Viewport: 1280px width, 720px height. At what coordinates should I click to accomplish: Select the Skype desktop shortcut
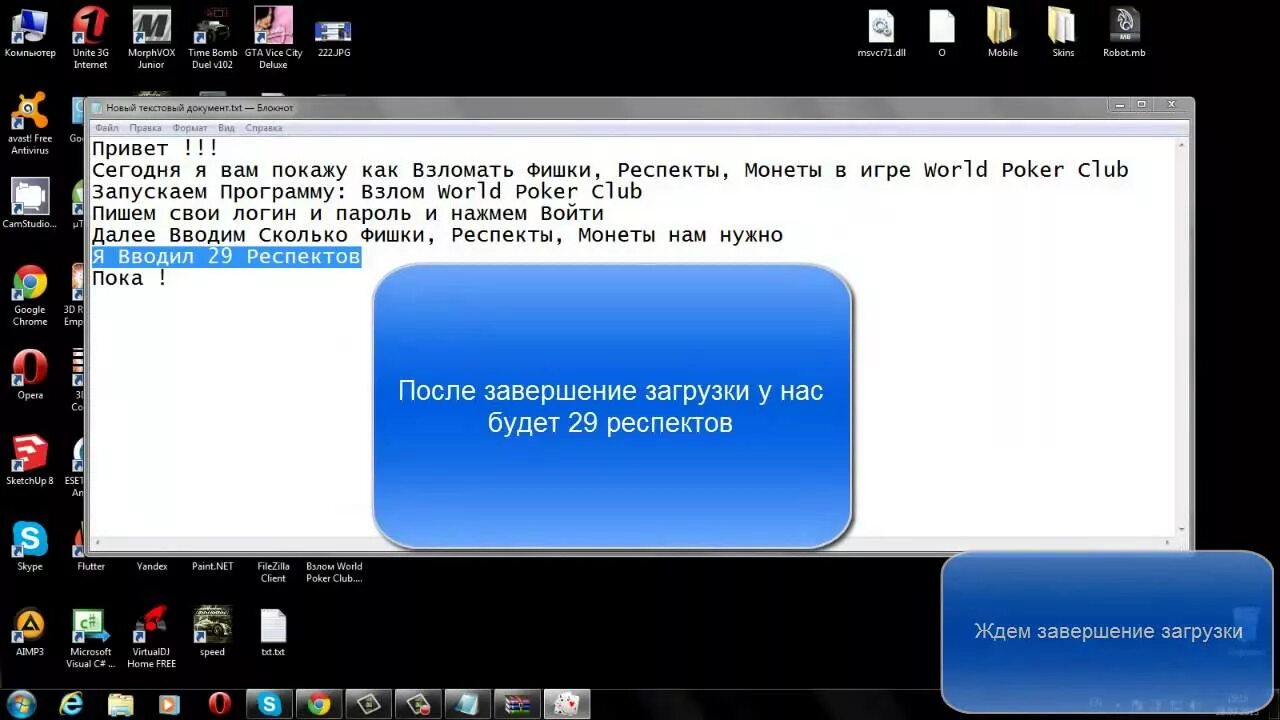(x=30, y=546)
